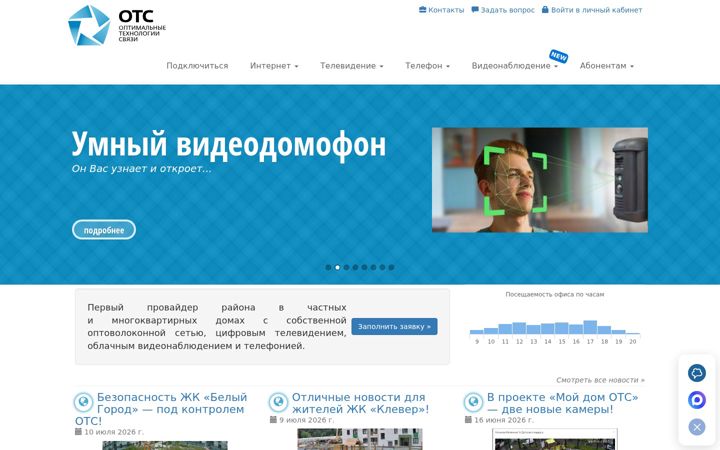Click the Умный видеодомофон banner heading

pyautogui.click(x=229, y=144)
